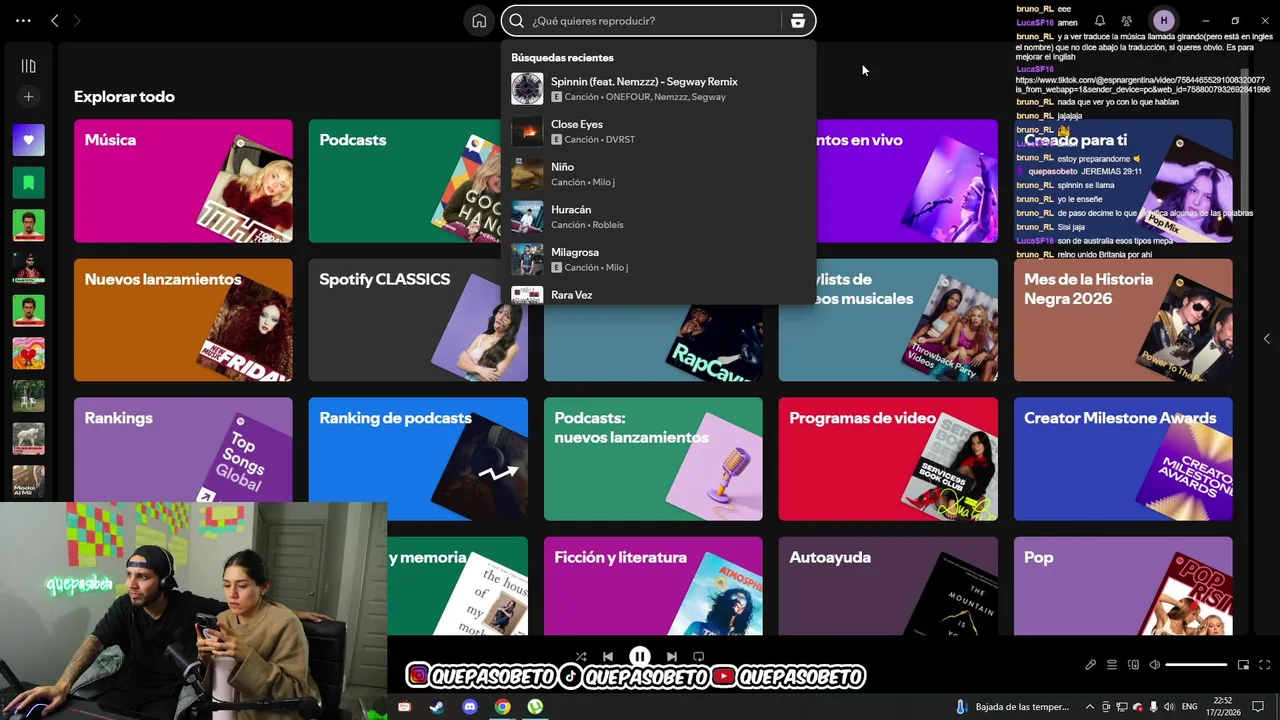Screen dimensions: 1280x720
Task: Open Creator Milestone Awards card
Action: tap(1123, 459)
